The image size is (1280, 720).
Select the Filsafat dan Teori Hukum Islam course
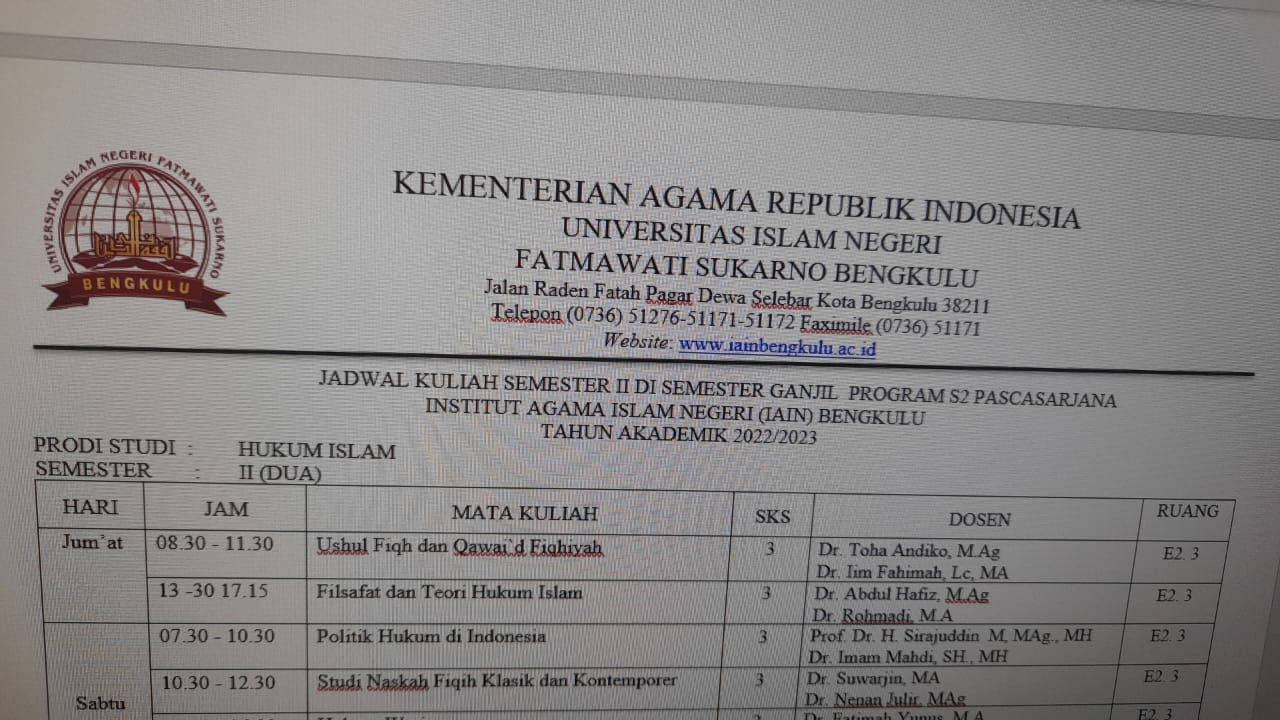click(x=449, y=592)
